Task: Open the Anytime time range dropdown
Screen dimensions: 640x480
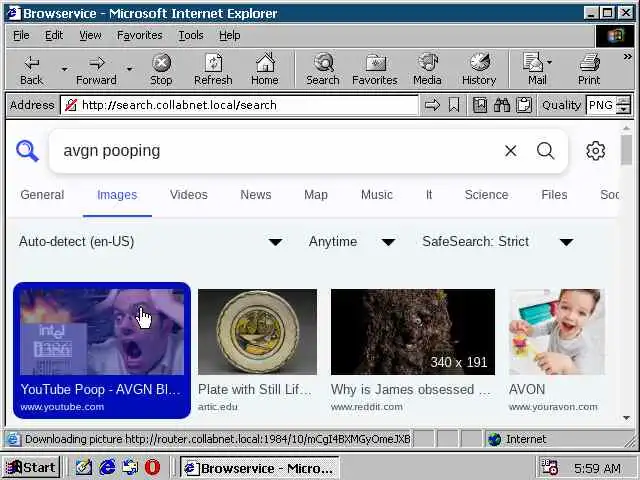Action: click(x=352, y=242)
